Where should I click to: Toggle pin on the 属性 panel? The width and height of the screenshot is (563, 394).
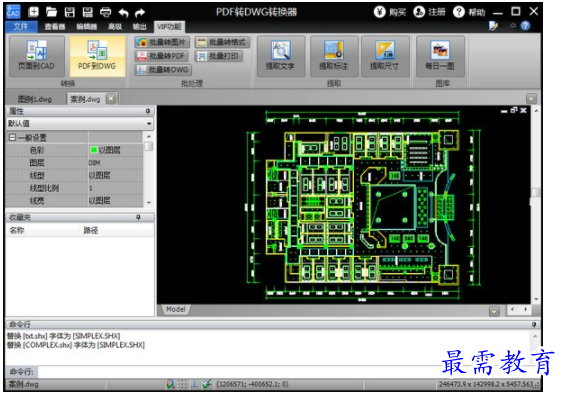[148, 111]
